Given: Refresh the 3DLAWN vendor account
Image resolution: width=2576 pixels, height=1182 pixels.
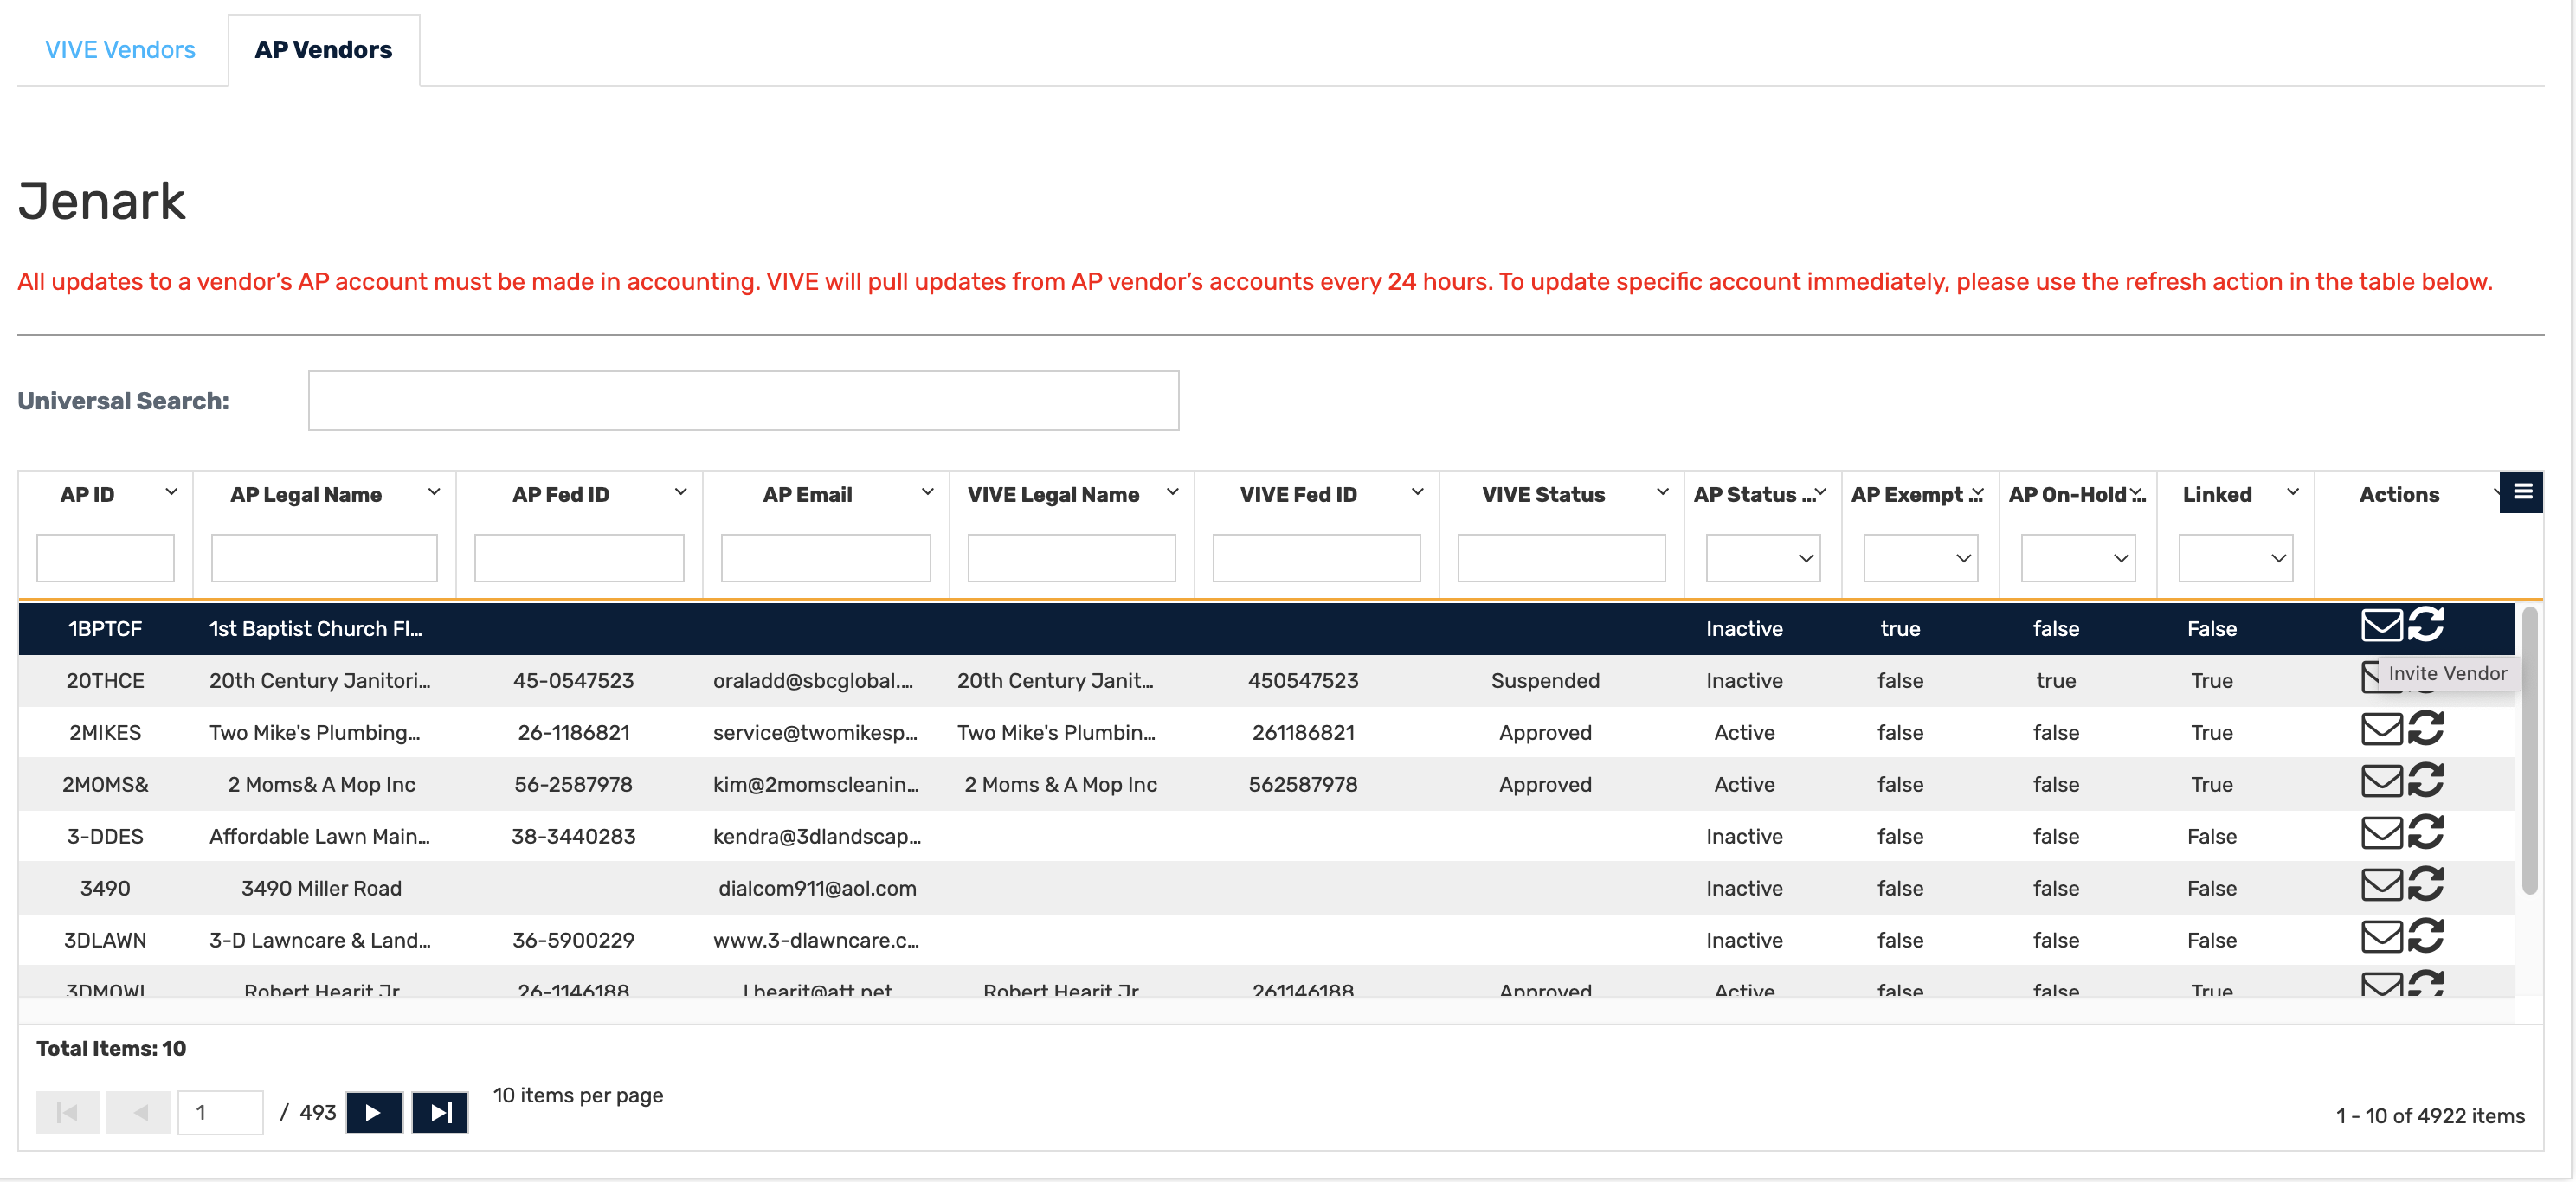Looking at the screenshot, I should (2425, 937).
